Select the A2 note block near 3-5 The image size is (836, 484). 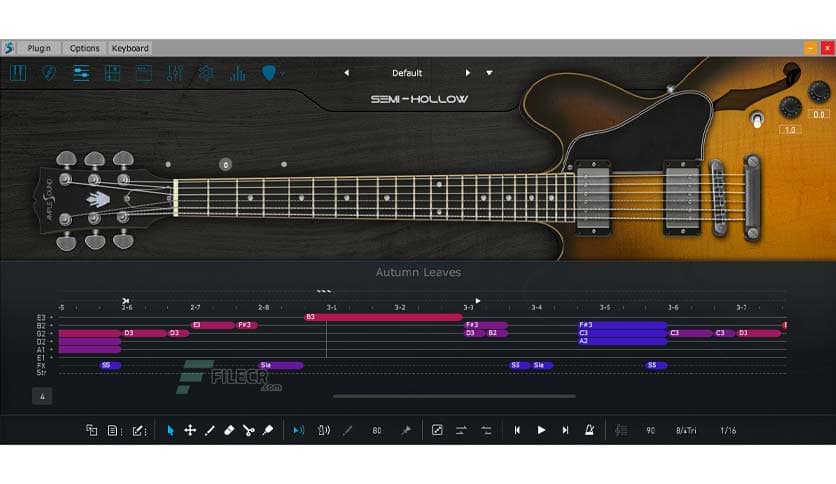click(622, 341)
